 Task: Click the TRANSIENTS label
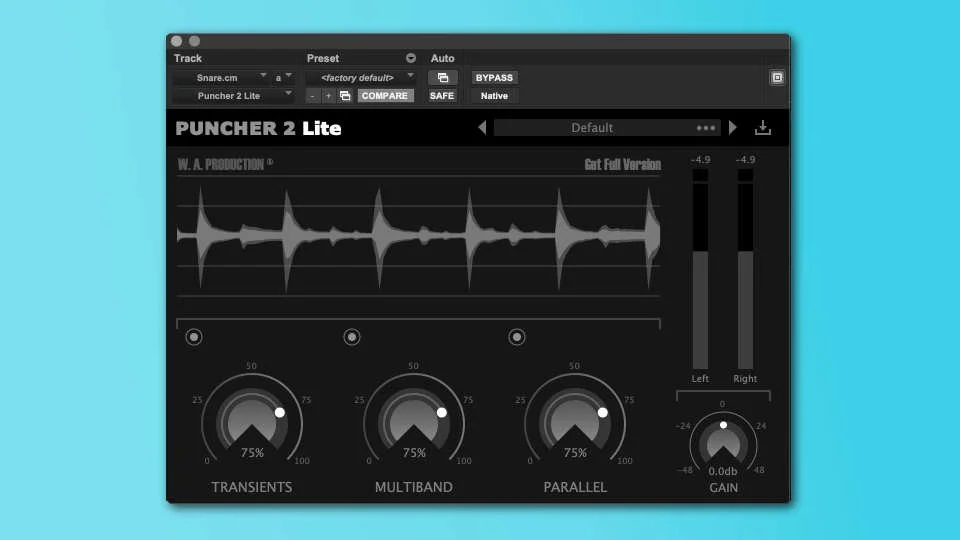[252, 487]
